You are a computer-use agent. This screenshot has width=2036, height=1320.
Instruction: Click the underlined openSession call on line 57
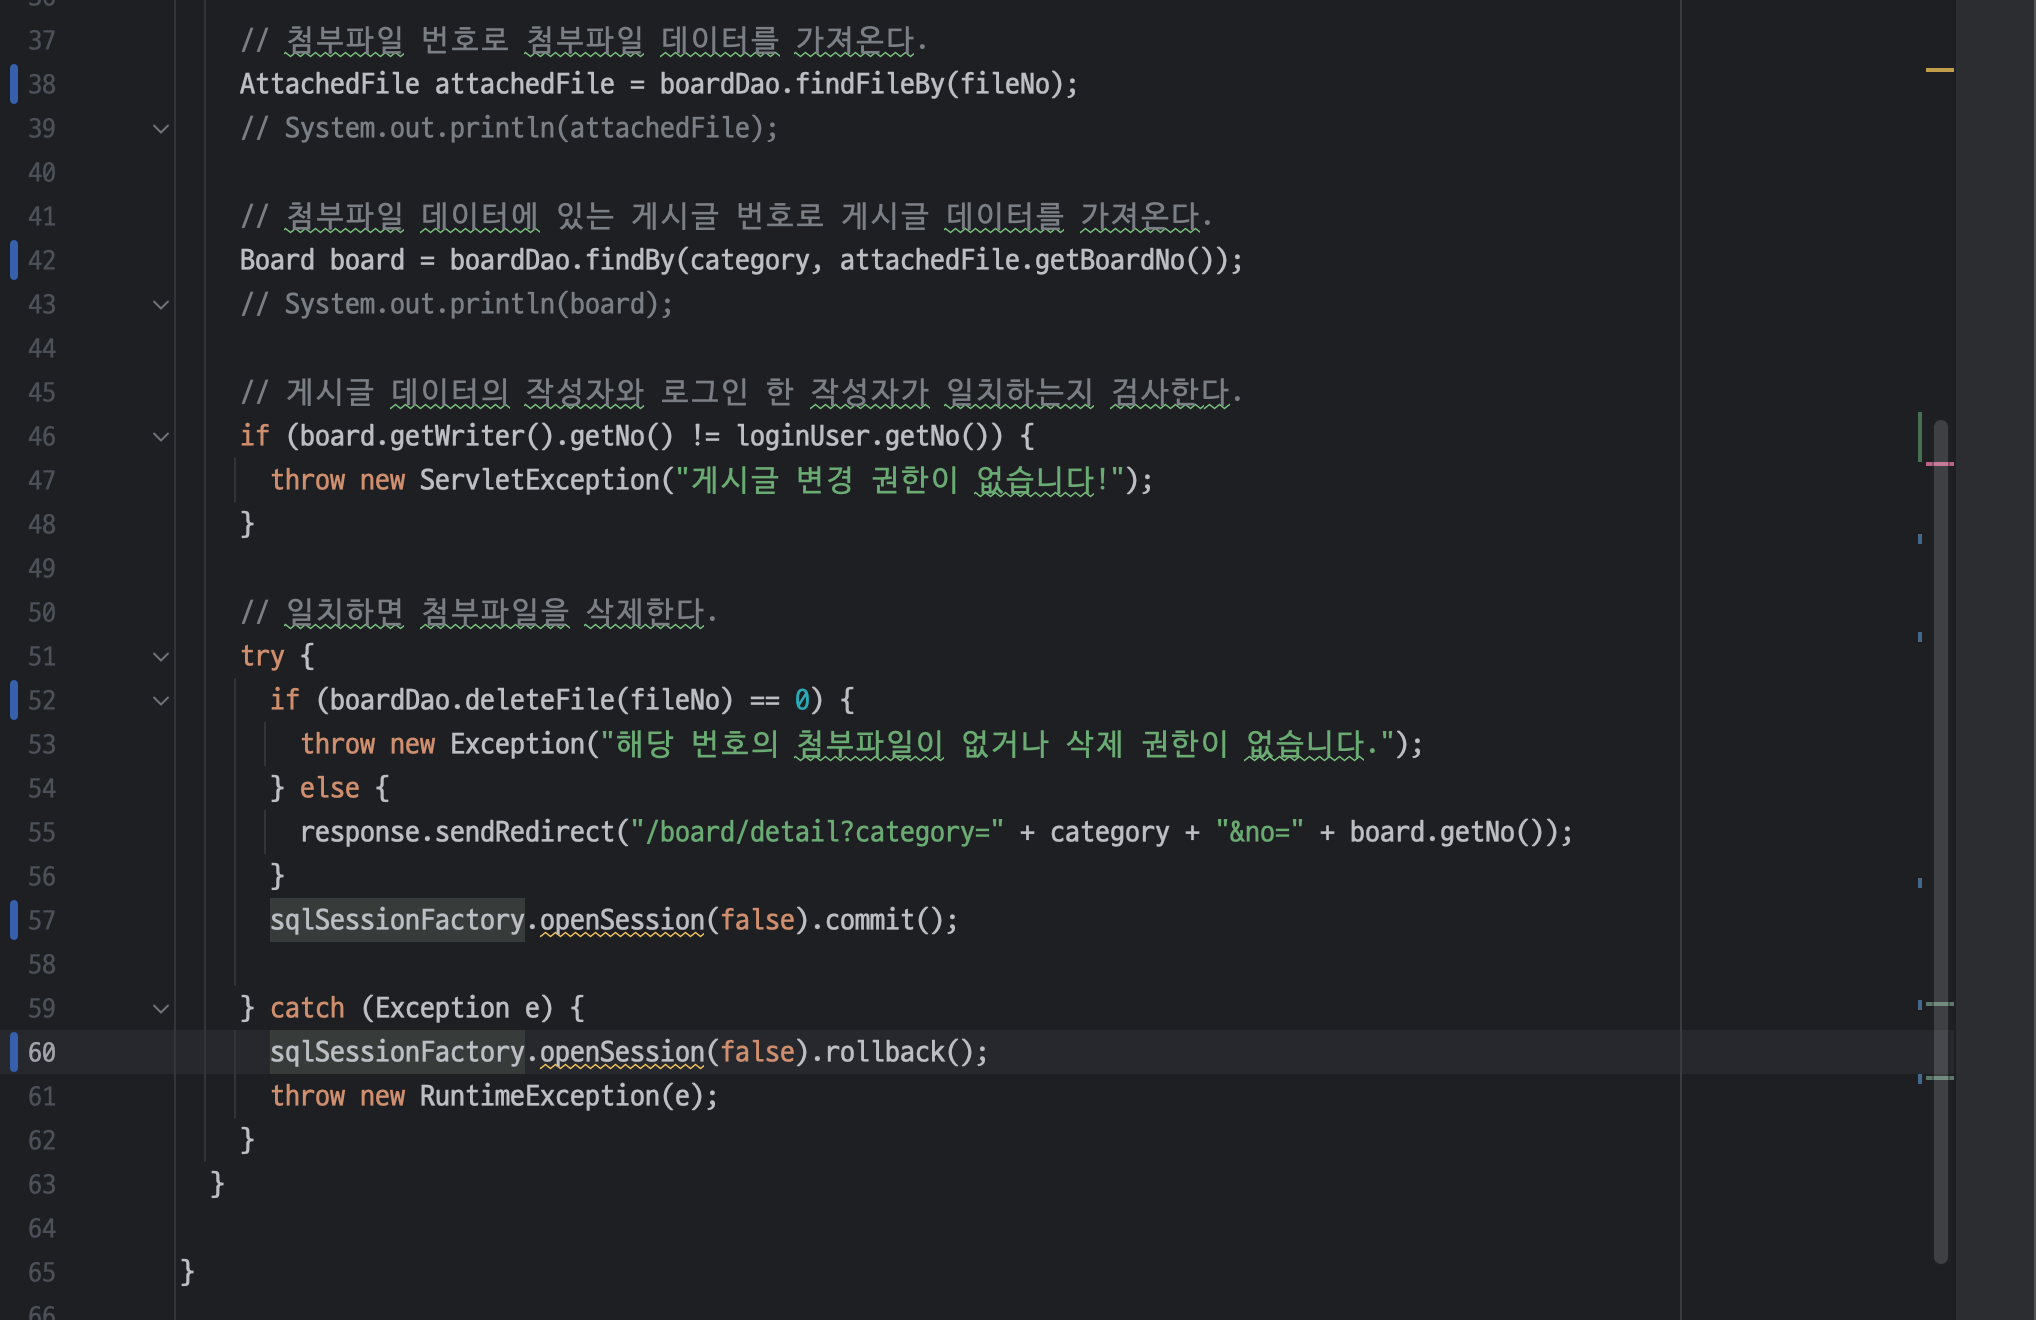pos(622,920)
